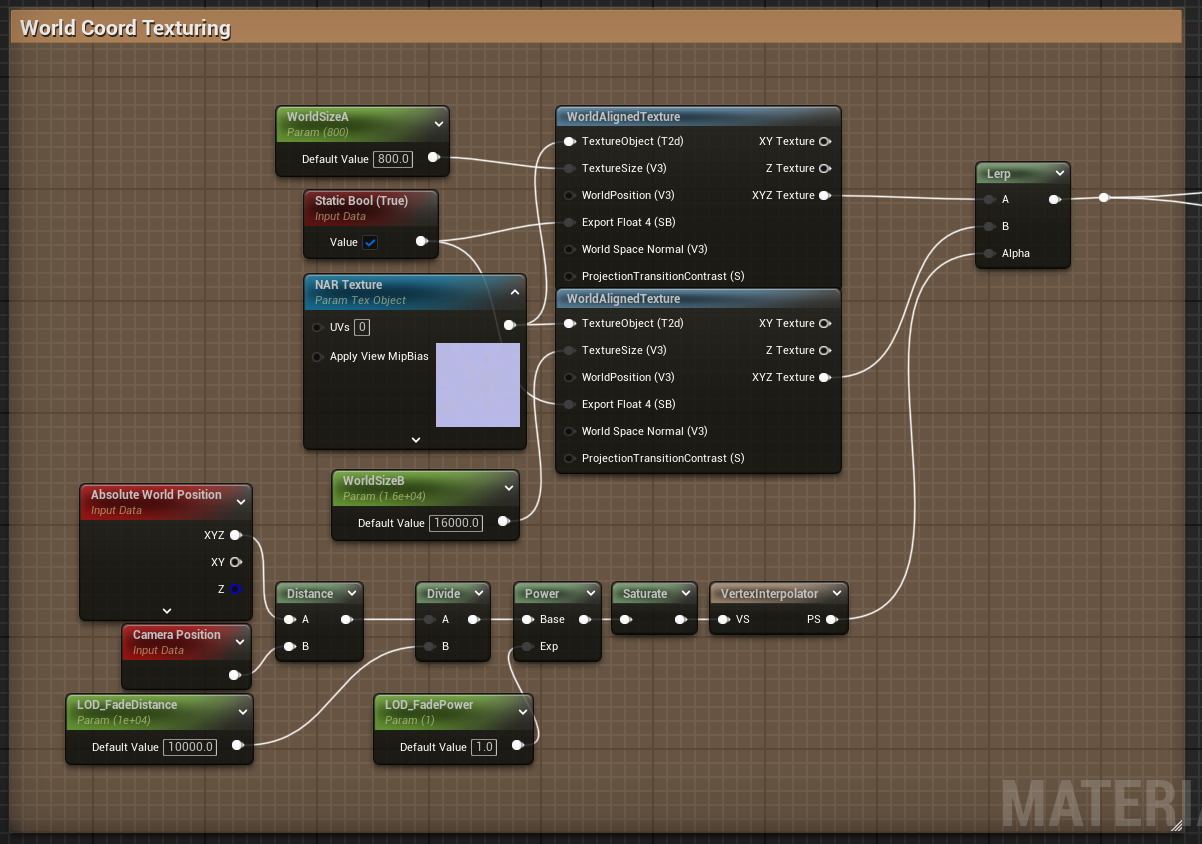Image resolution: width=1202 pixels, height=844 pixels.
Task: Open WorldSizeB node dropdown chevron
Action: click(508, 488)
